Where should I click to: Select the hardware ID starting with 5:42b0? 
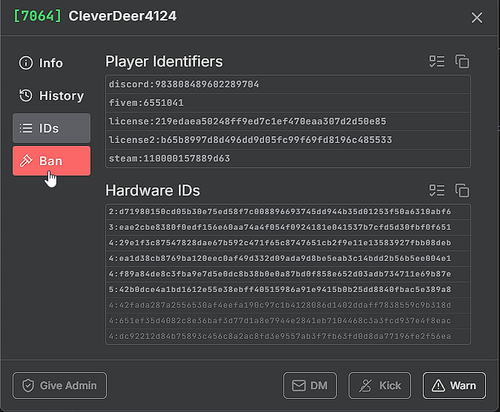(288, 289)
